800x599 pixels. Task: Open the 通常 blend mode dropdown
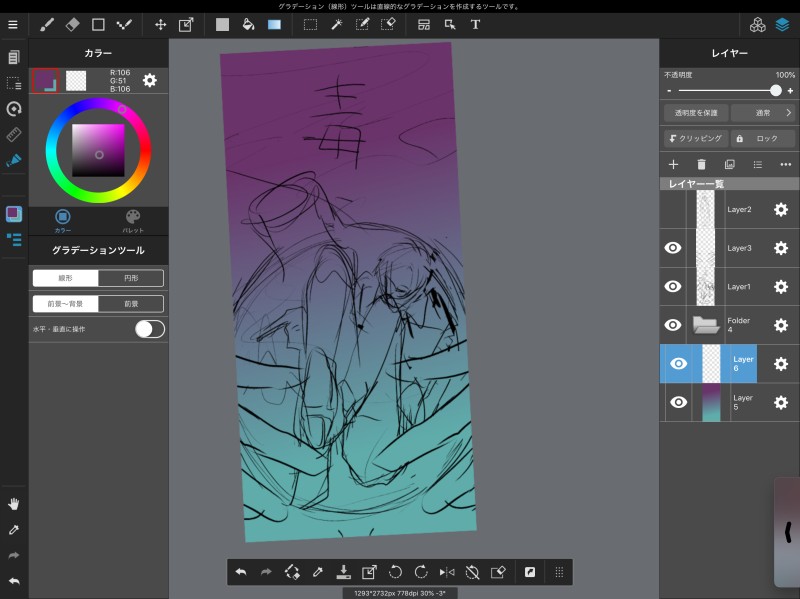(763, 113)
